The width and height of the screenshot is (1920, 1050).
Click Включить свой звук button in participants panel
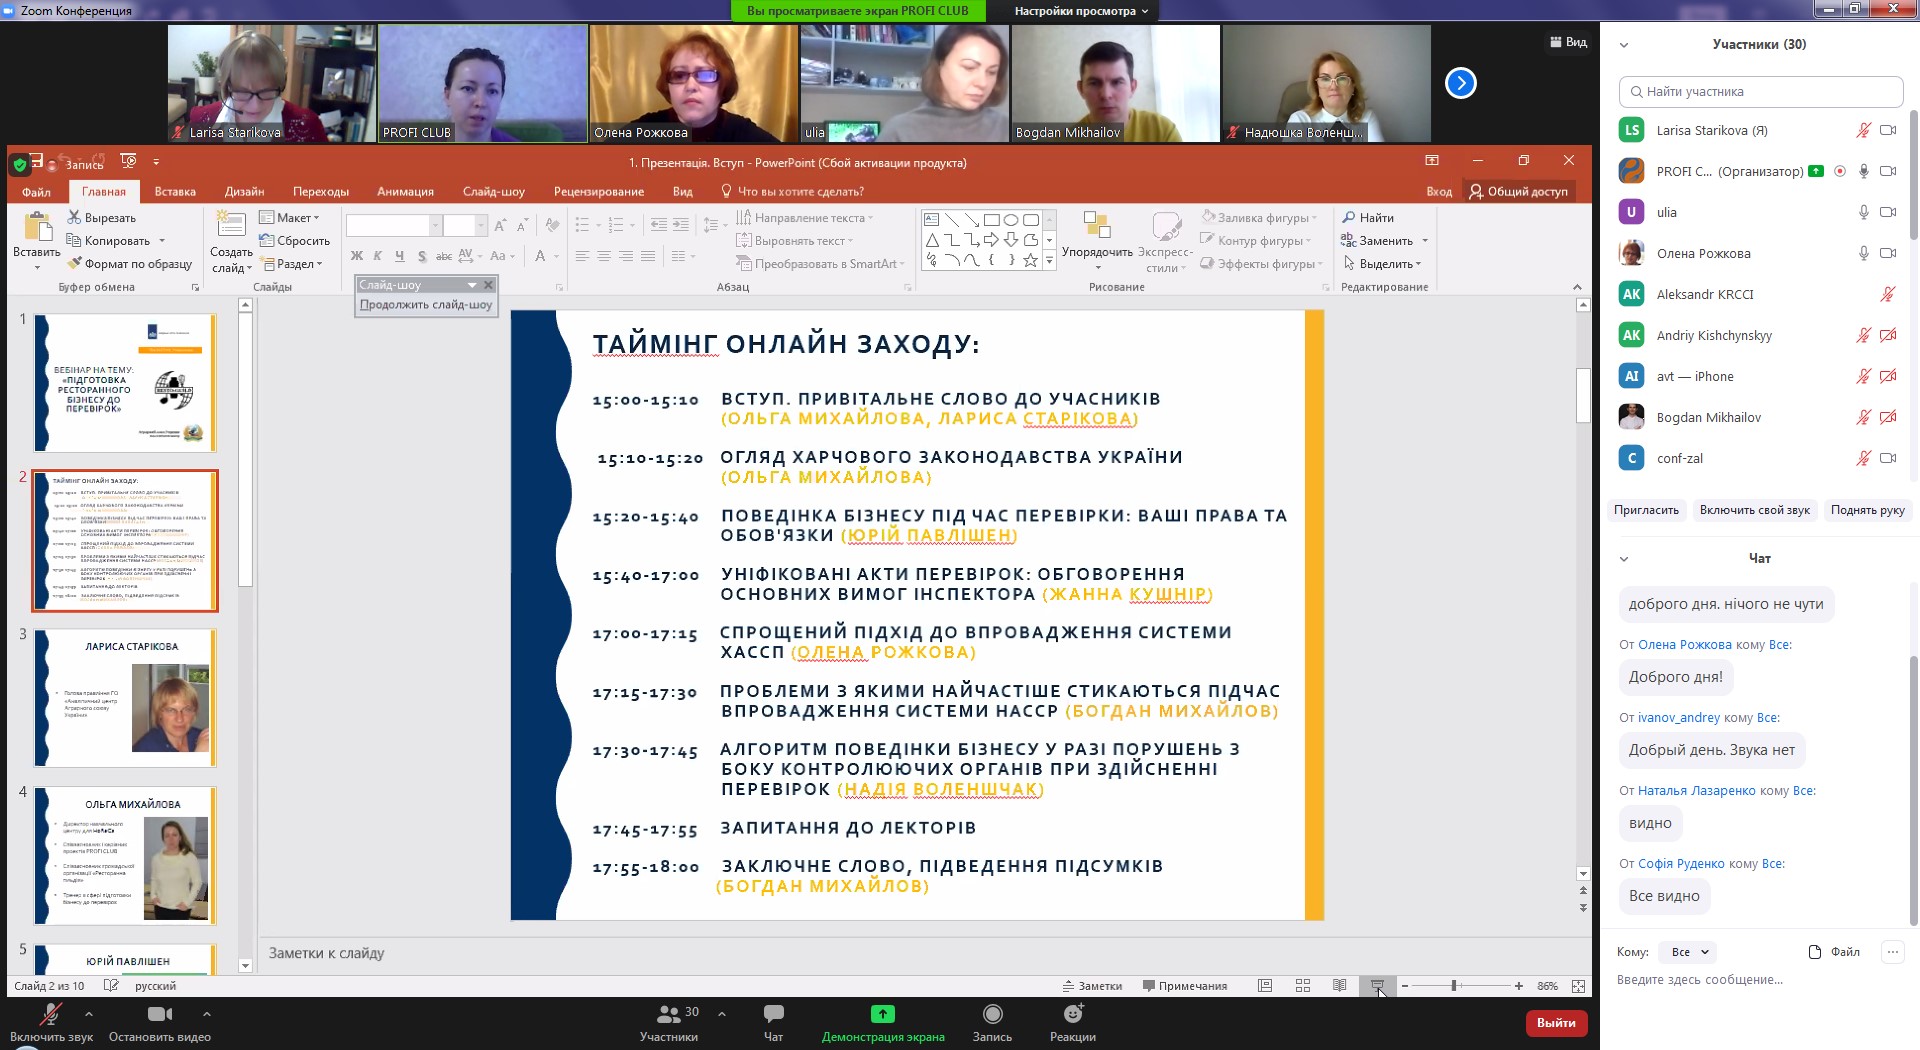click(1754, 510)
